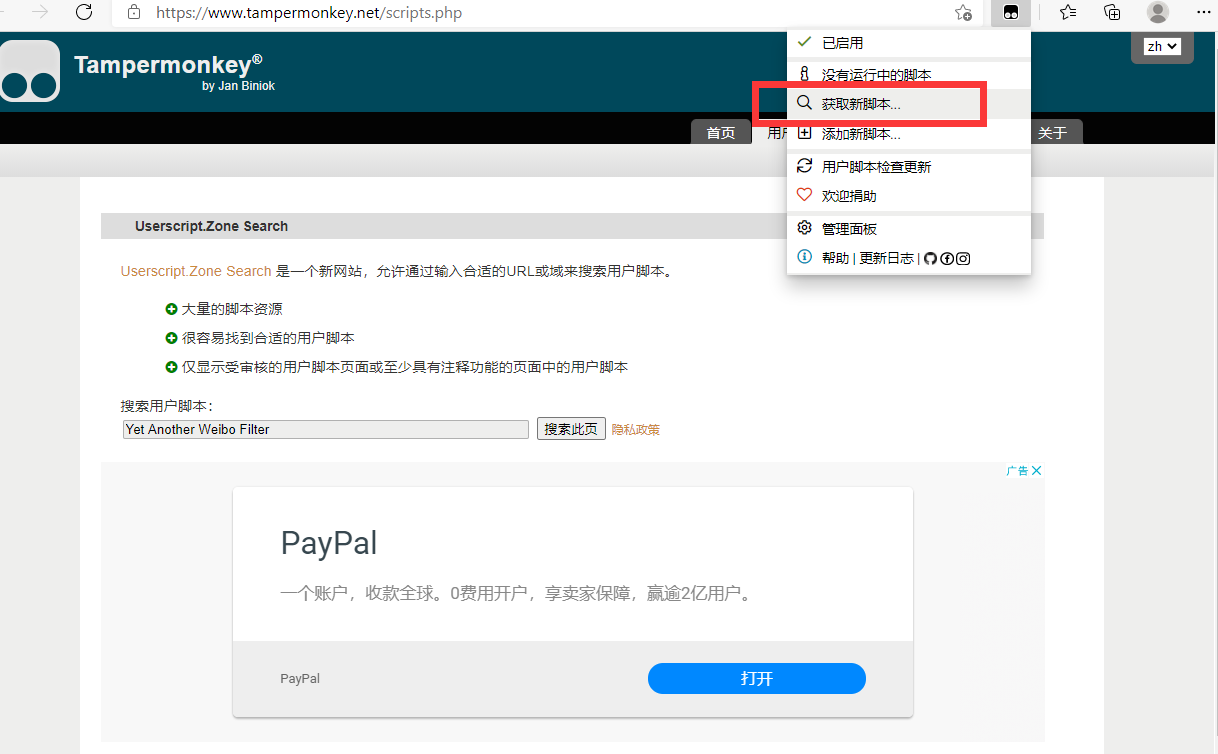Click the Tampermonkey logo in page header
Viewport: 1218px width, 754px height.
(x=29, y=71)
